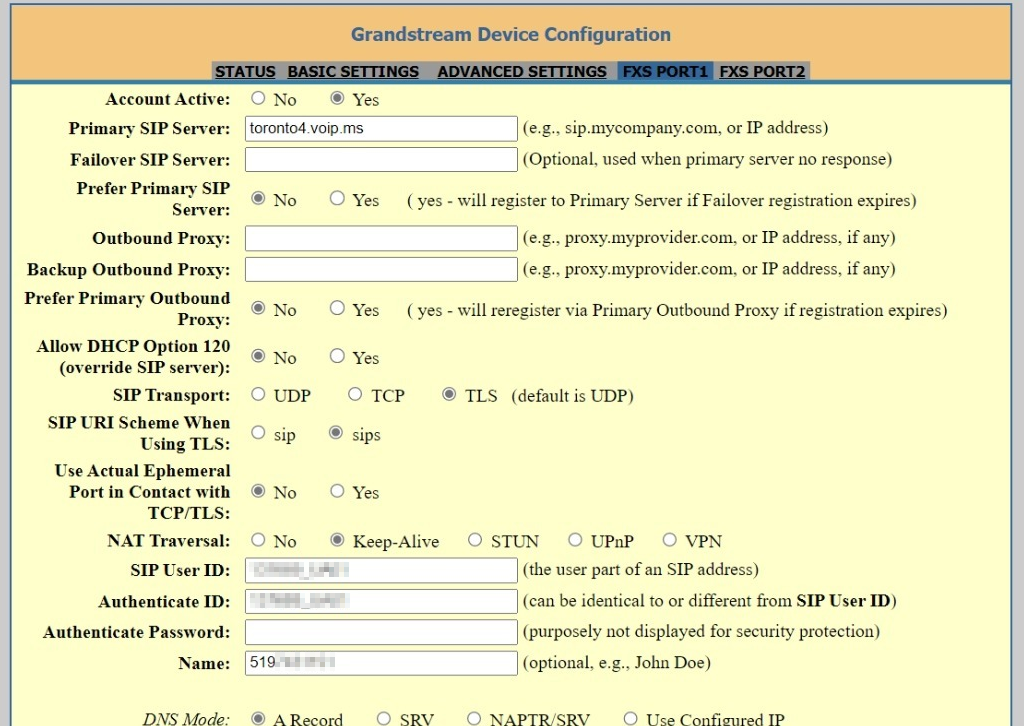
Task: Open the STATUS tab
Action: (245, 71)
